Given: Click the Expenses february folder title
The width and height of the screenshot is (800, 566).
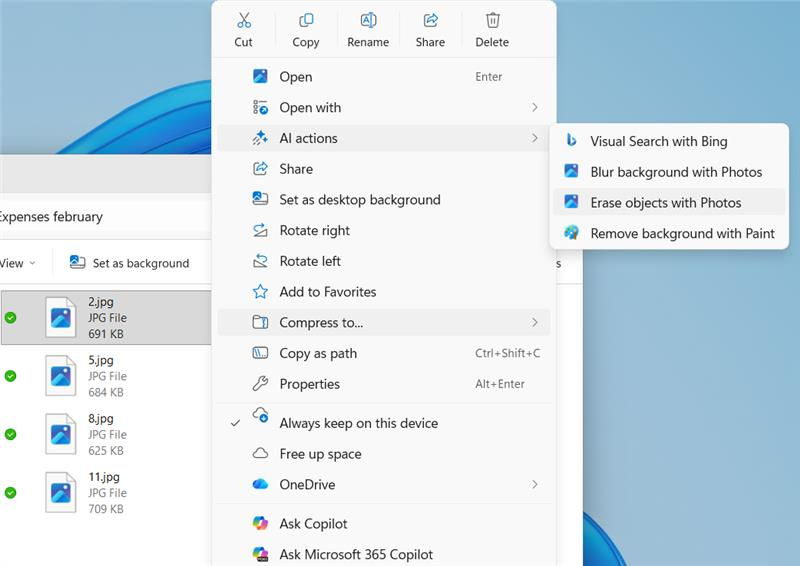Looking at the screenshot, I should (x=51, y=216).
